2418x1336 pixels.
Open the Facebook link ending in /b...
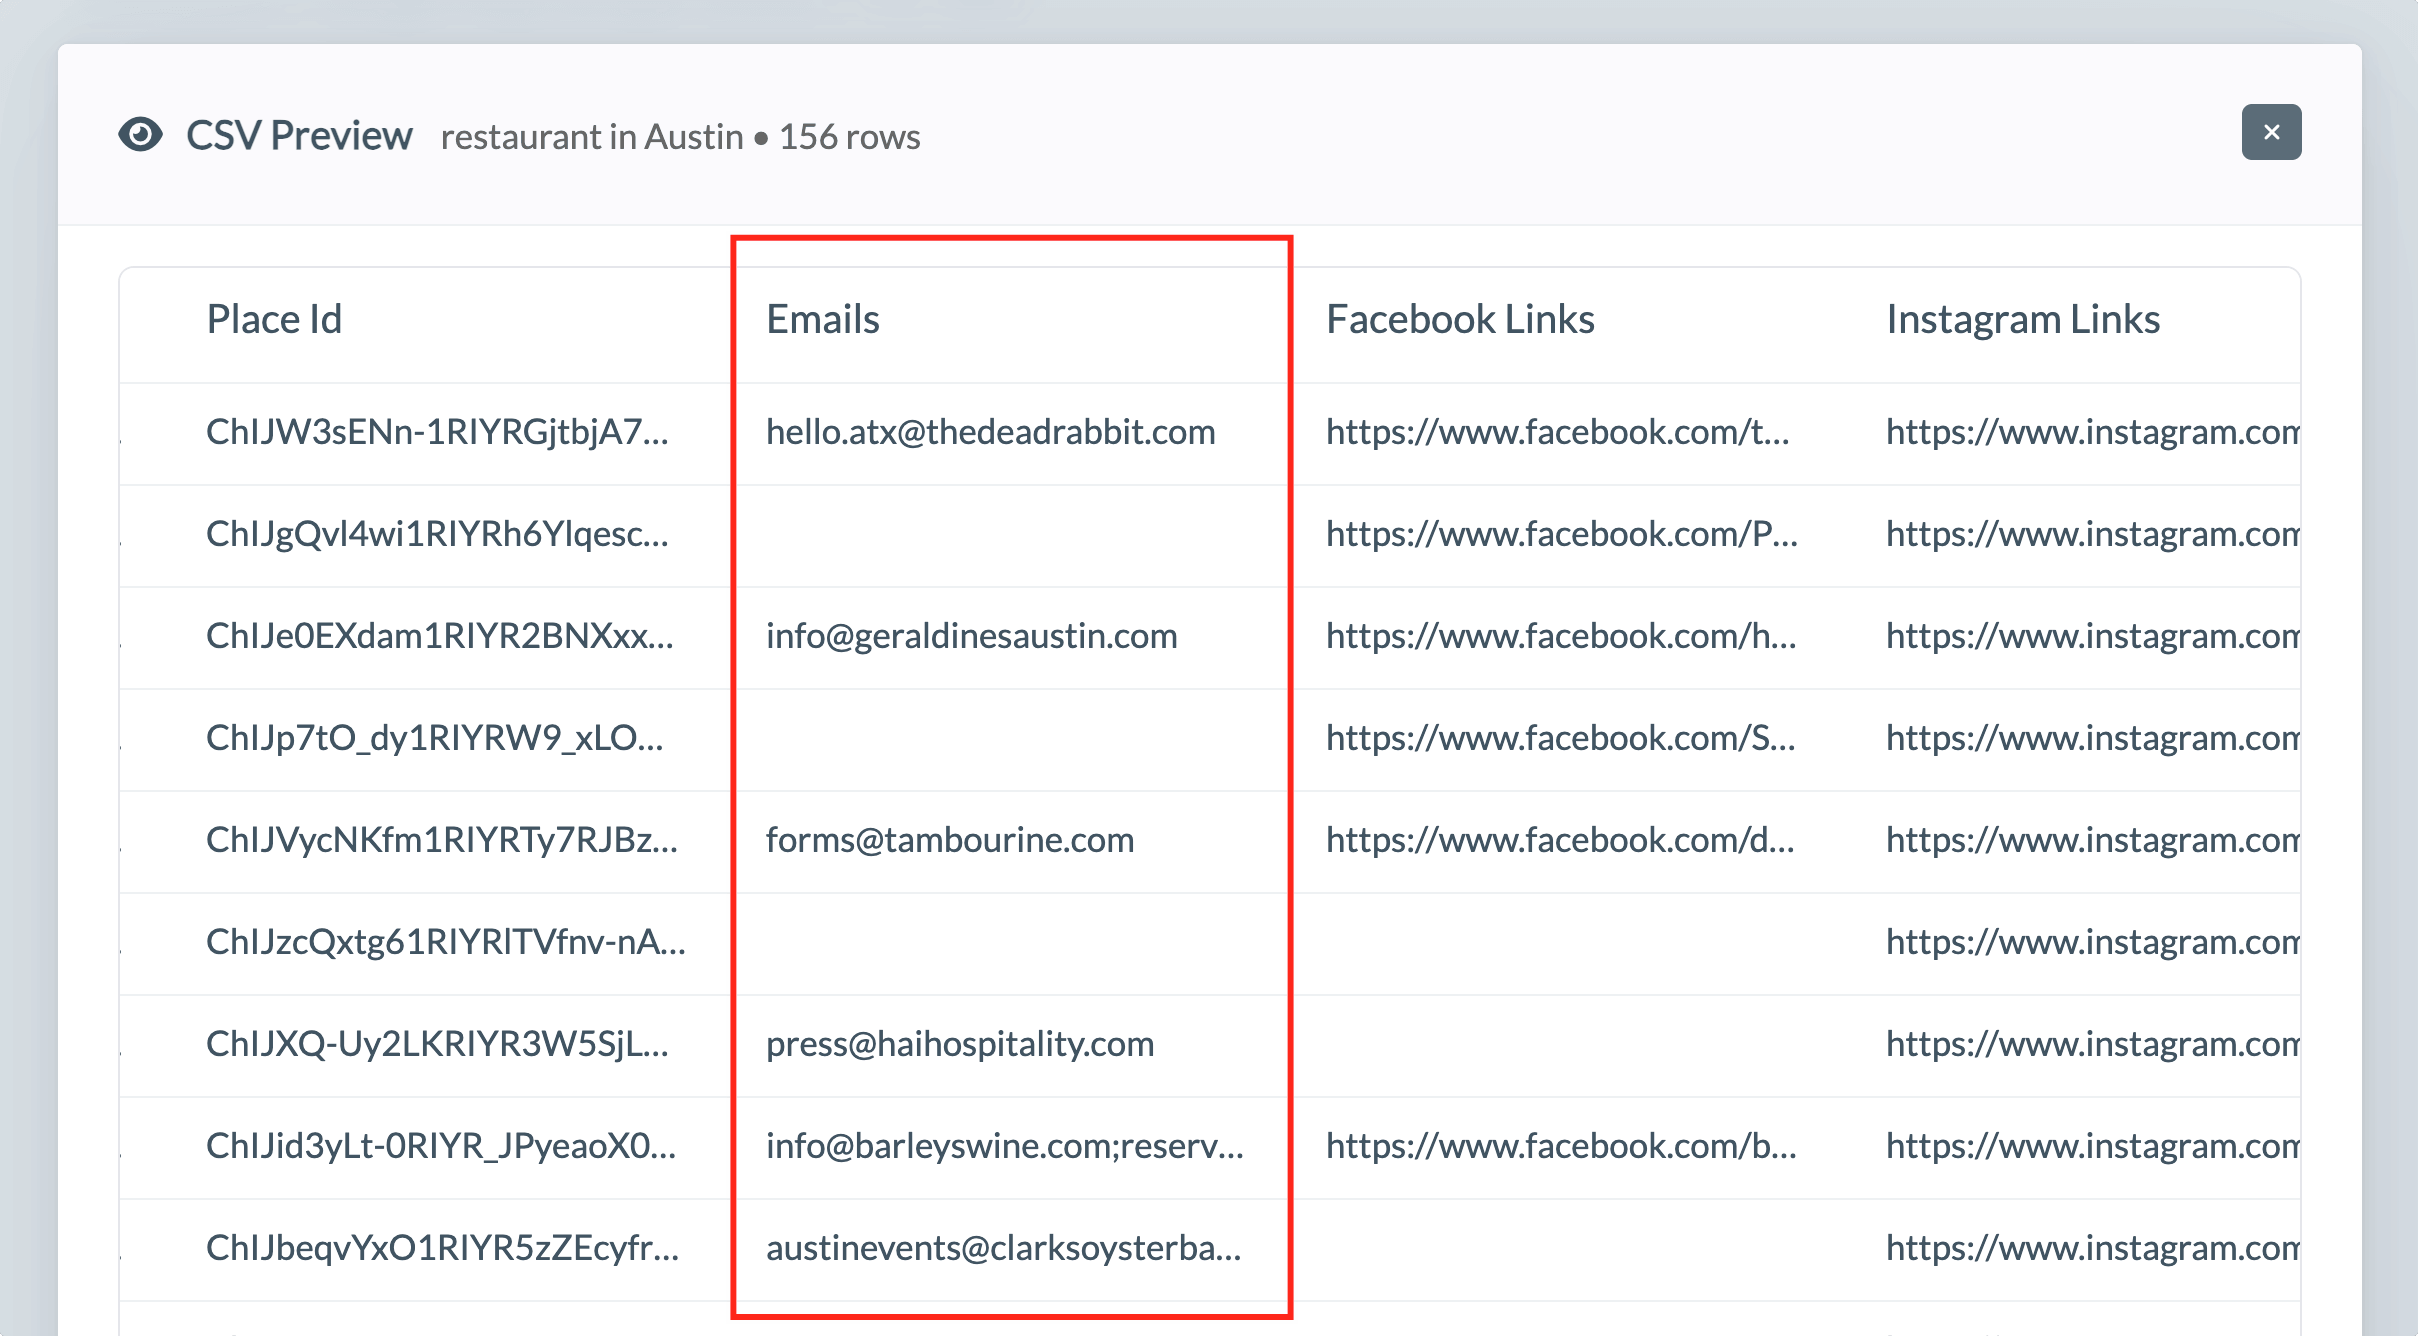(1561, 1146)
